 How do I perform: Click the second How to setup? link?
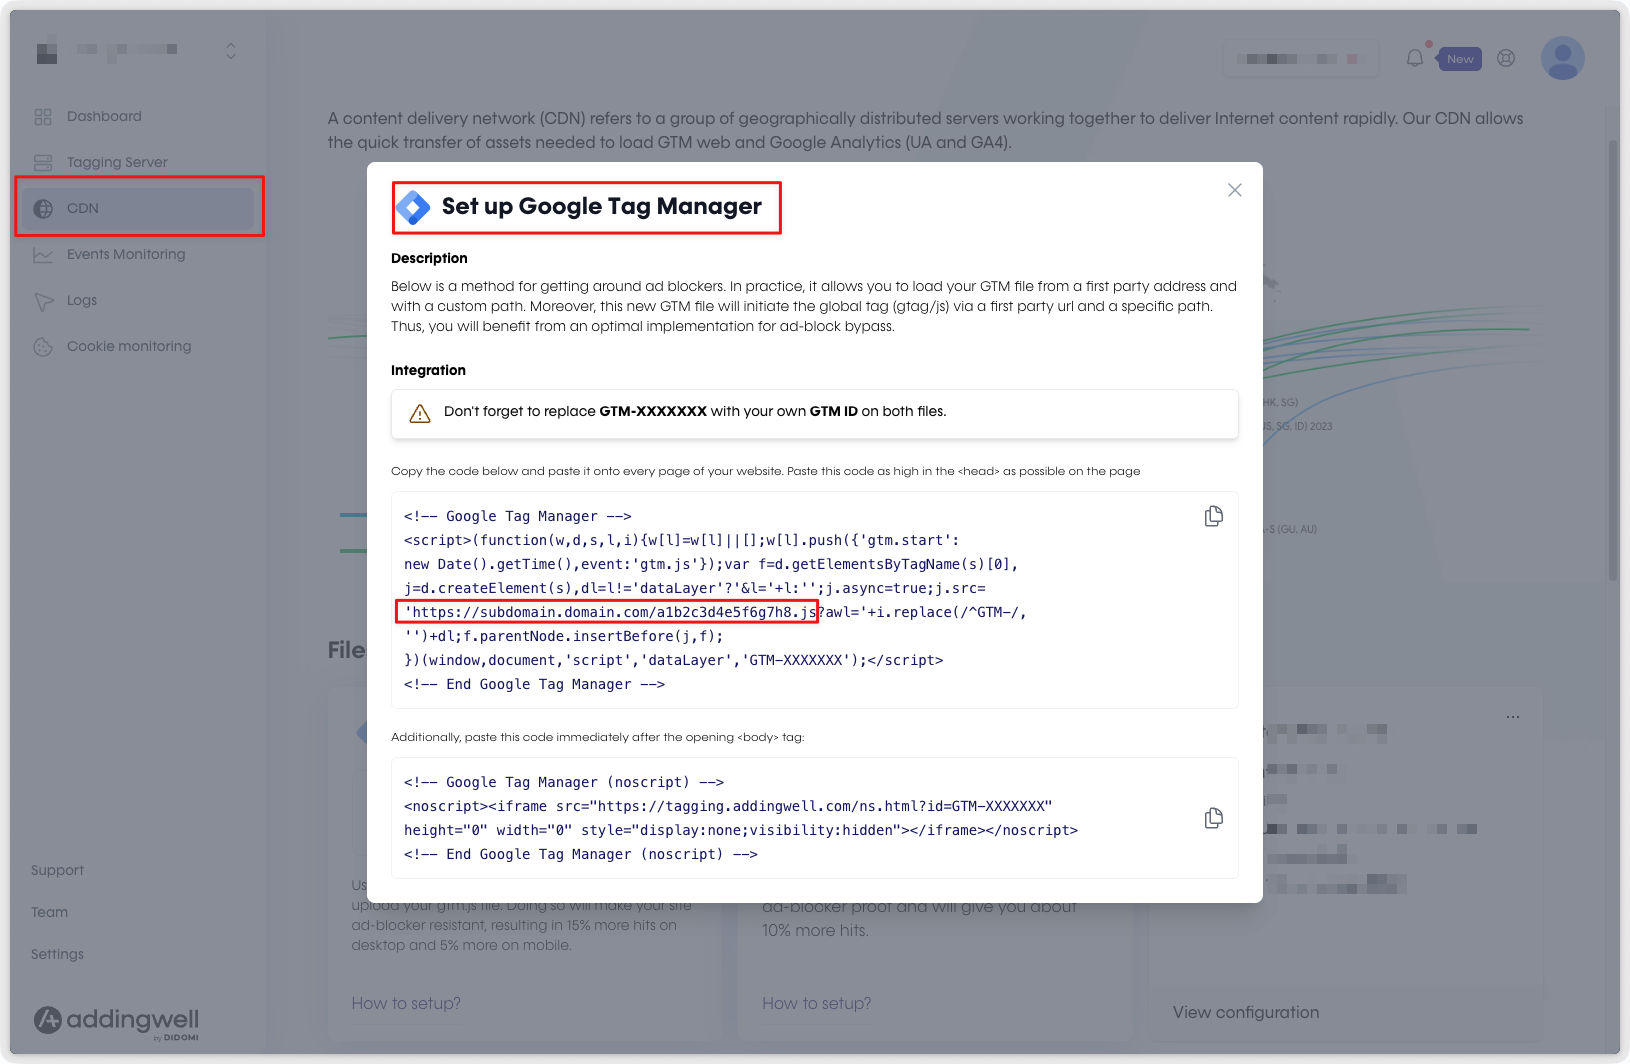click(x=816, y=1003)
